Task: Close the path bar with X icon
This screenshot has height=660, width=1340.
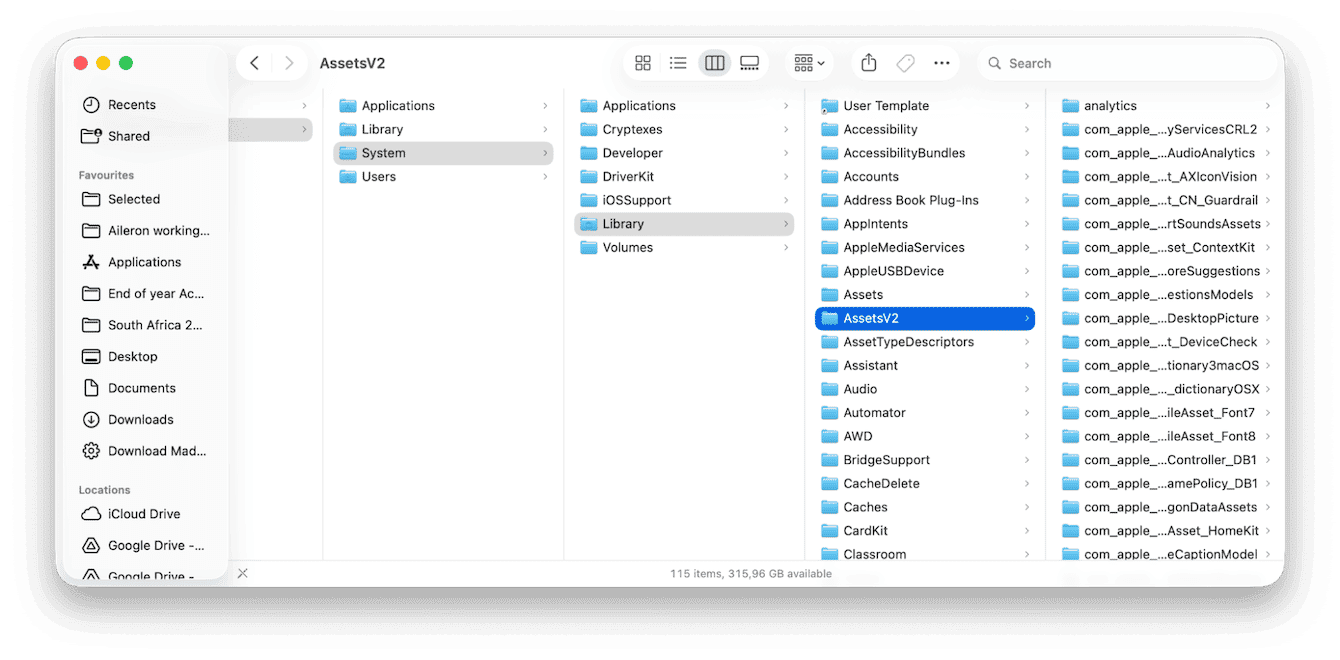Action: [242, 574]
